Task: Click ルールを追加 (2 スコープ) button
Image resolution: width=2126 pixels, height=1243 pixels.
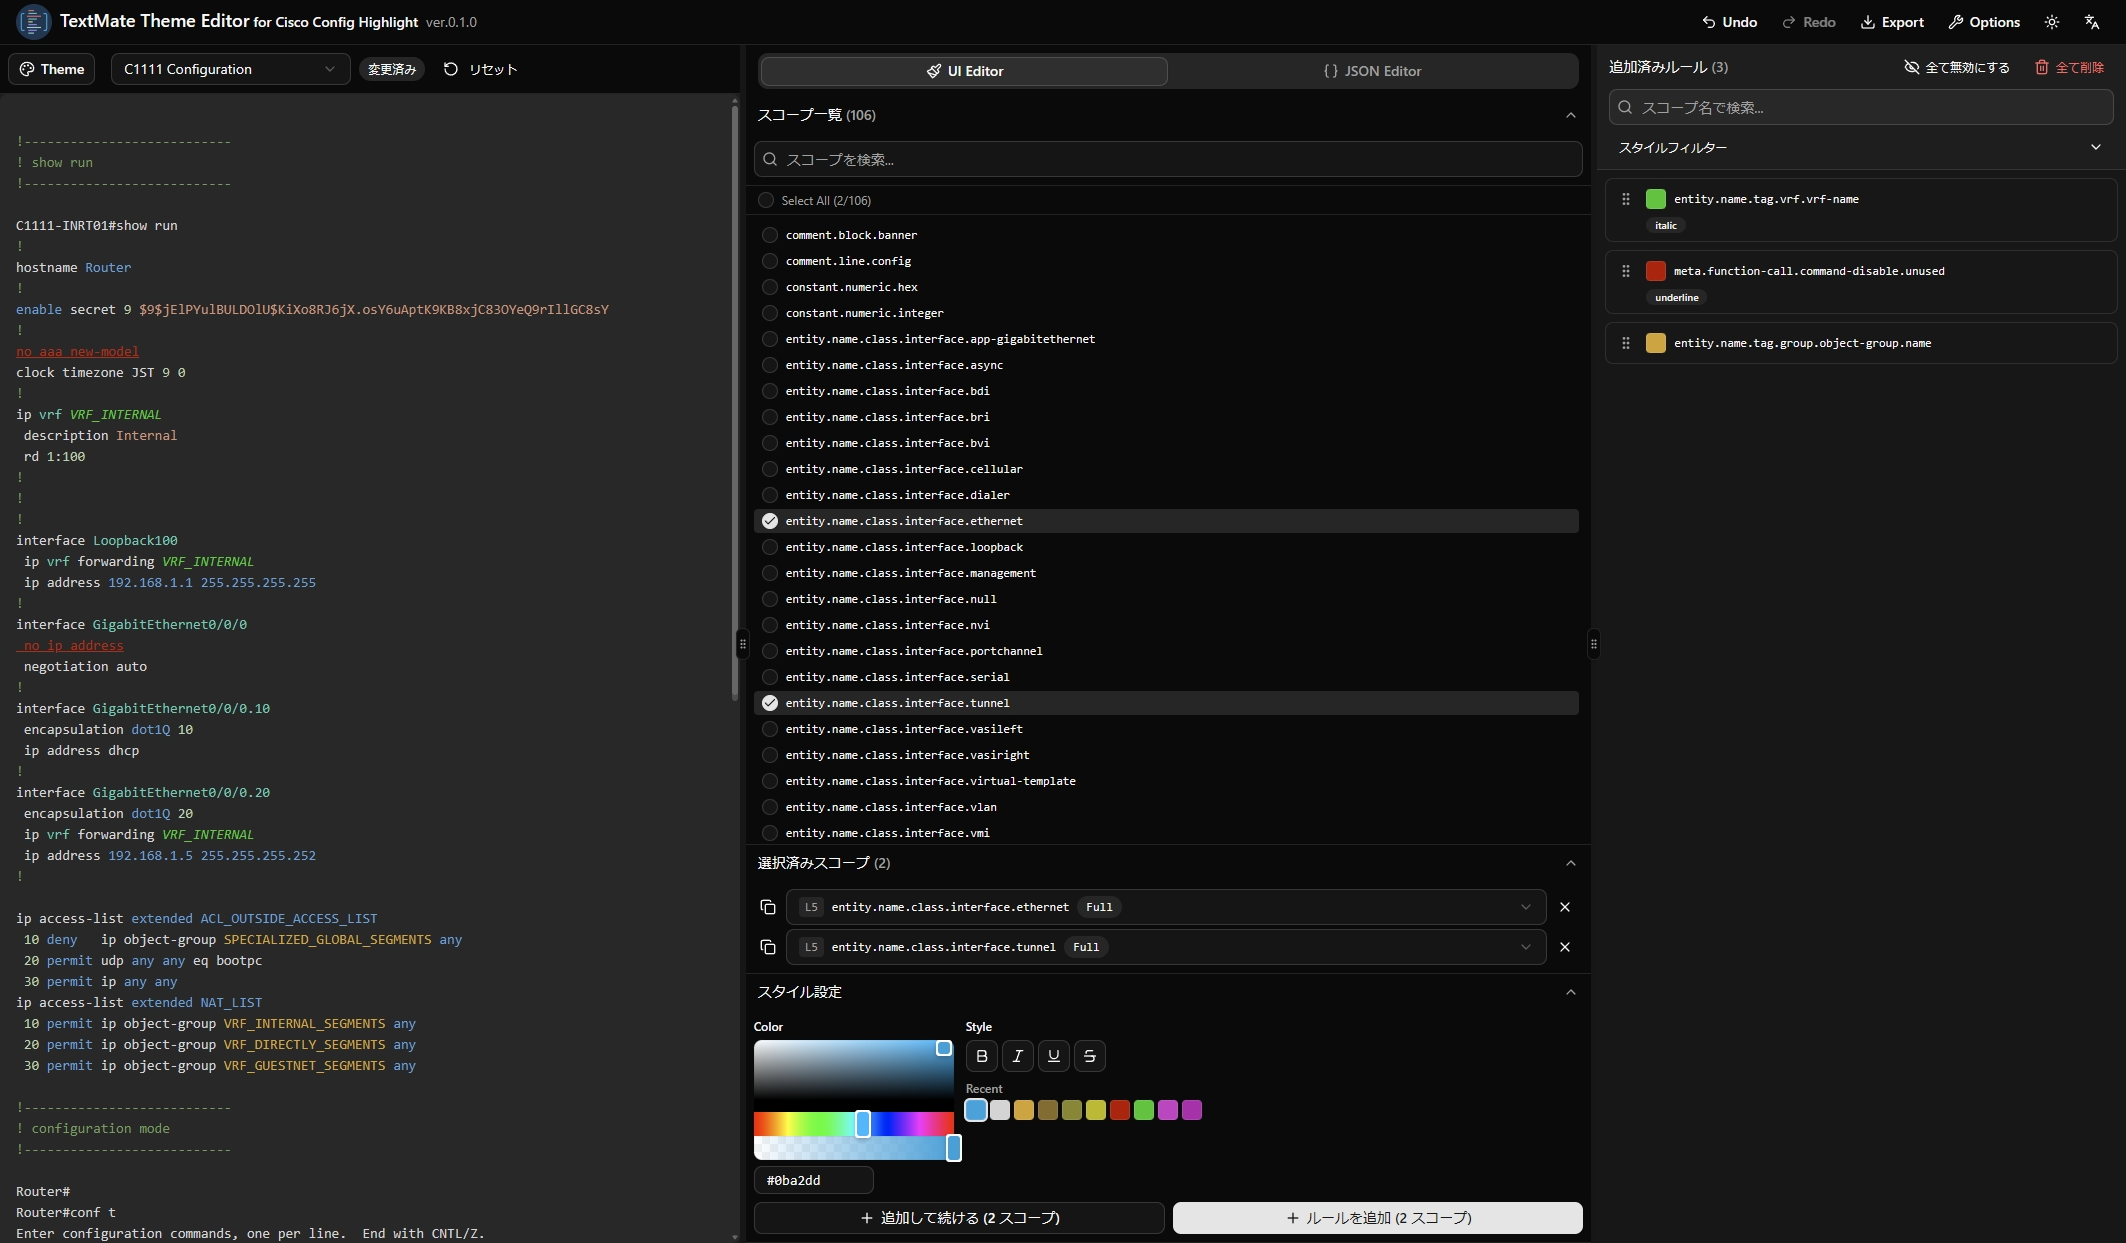Action: point(1378,1218)
